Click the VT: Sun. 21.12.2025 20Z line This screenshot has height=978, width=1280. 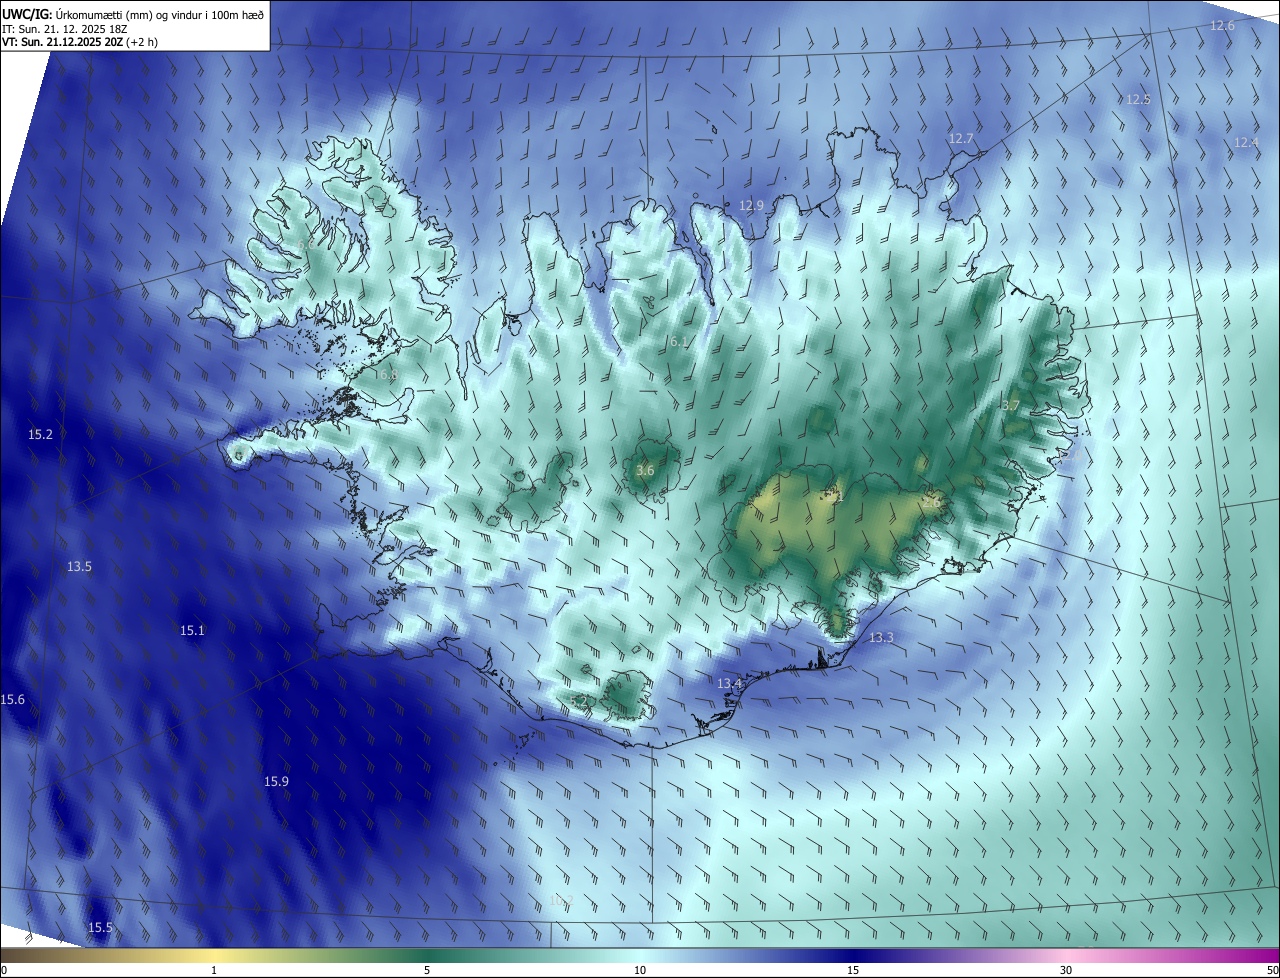click(80, 42)
